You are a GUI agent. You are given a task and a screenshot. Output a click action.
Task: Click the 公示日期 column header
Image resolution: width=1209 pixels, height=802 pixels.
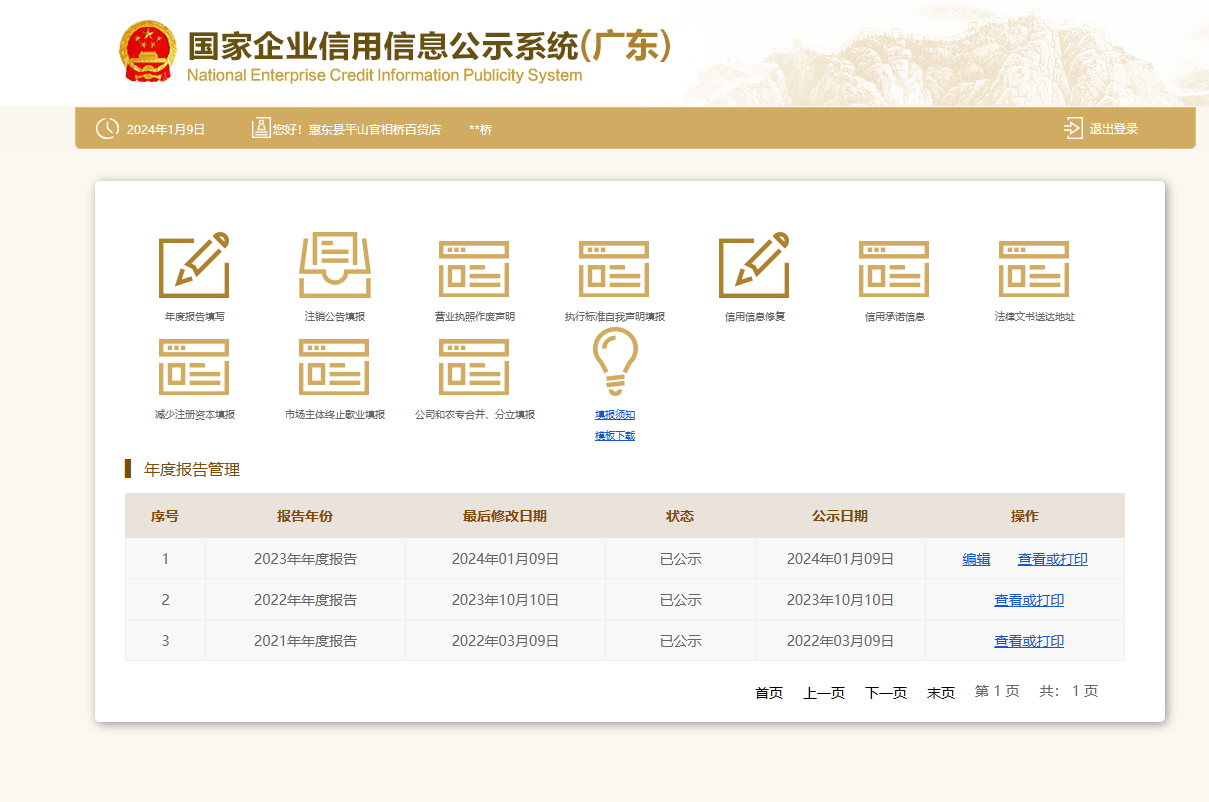coord(840,516)
